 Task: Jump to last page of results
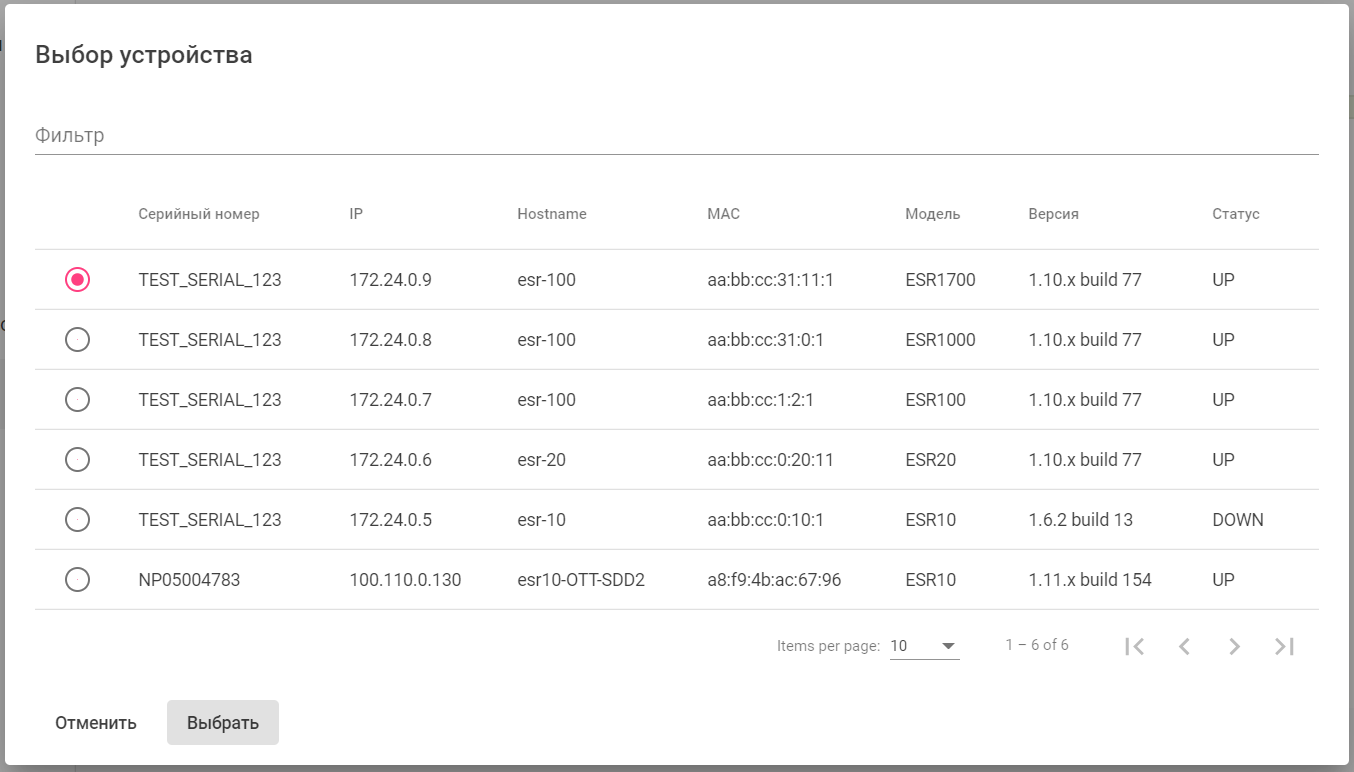pos(1285,646)
